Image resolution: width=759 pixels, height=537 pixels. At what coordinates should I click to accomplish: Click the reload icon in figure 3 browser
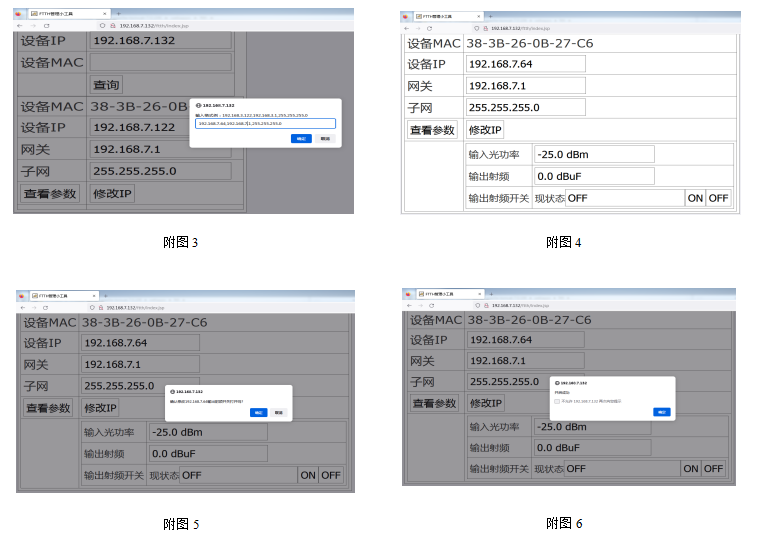click(x=46, y=24)
